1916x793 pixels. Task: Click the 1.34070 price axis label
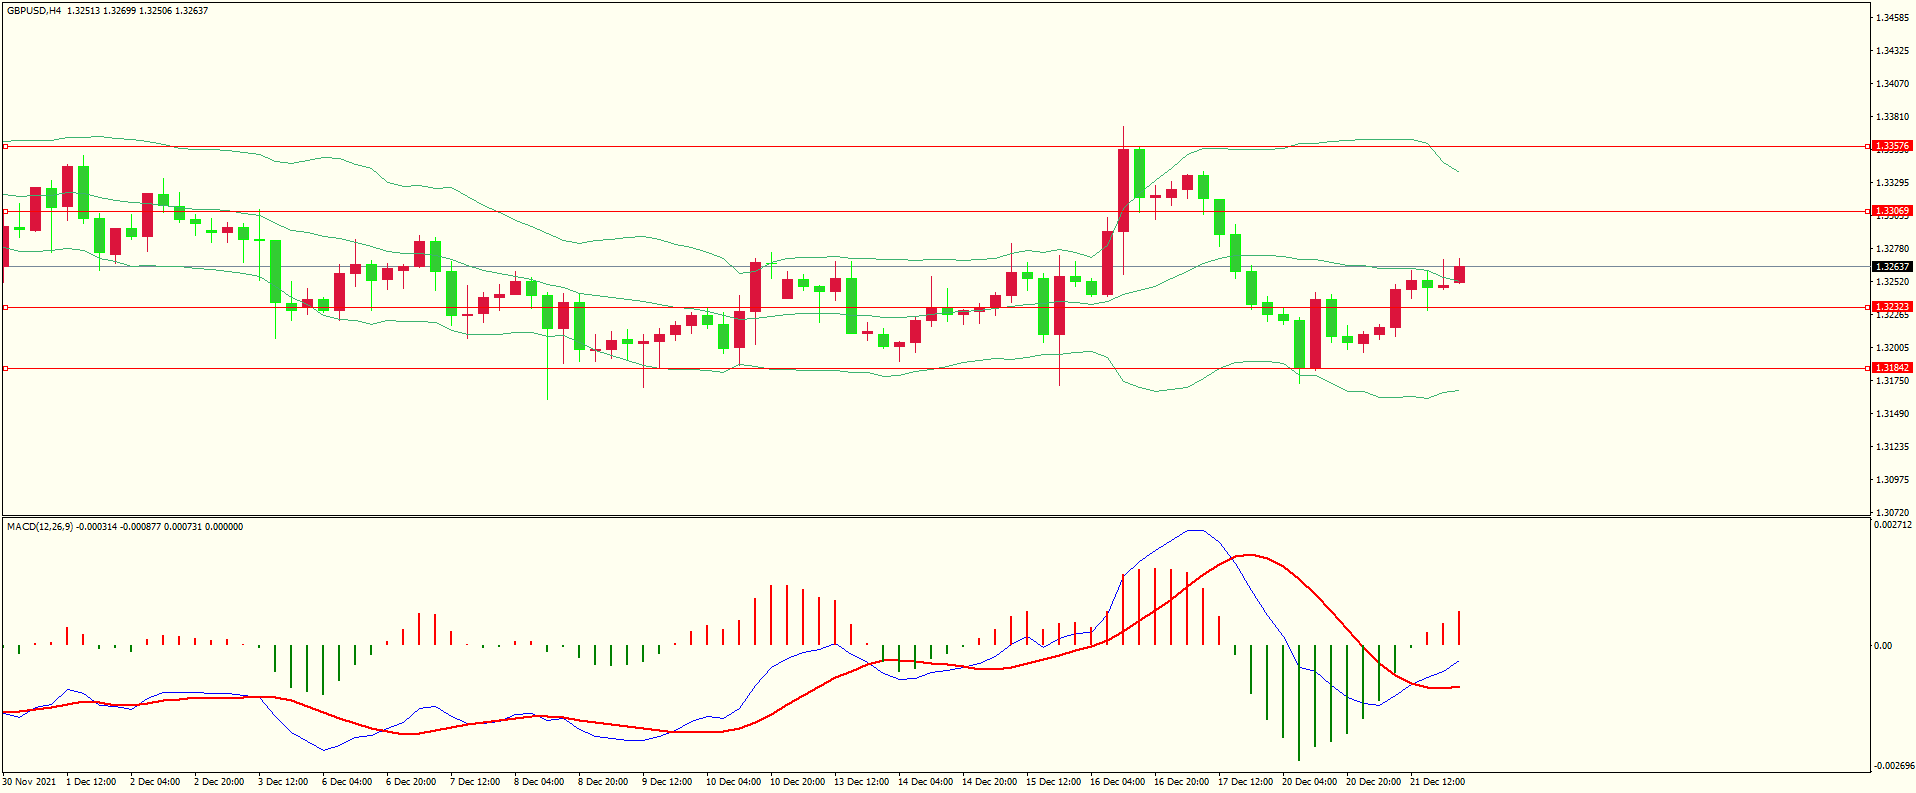[1892, 84]
